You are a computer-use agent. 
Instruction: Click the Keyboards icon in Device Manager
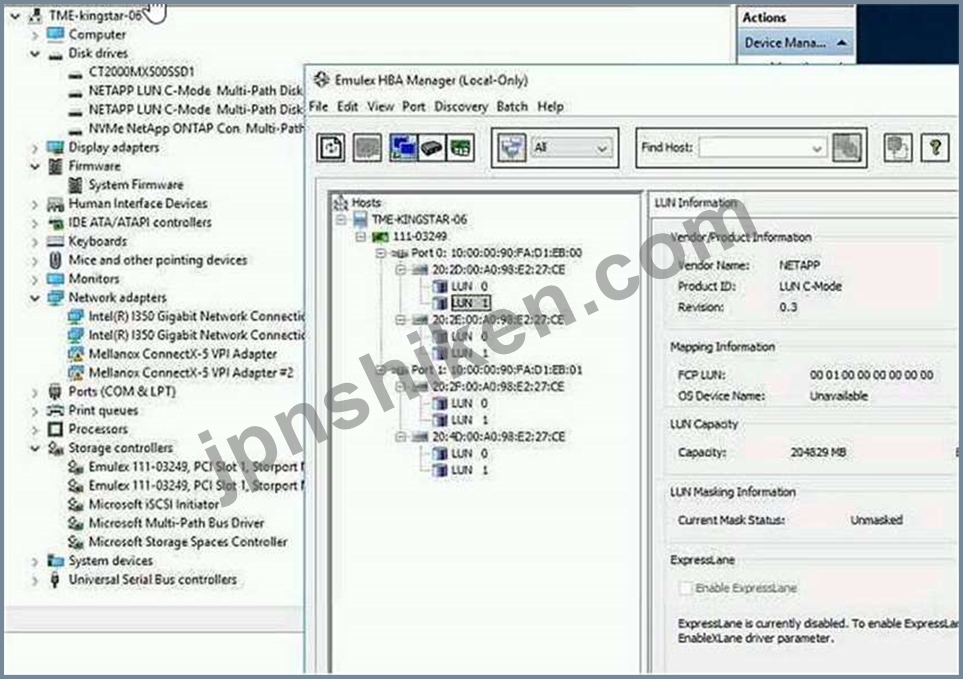click(x=55, y=241)
